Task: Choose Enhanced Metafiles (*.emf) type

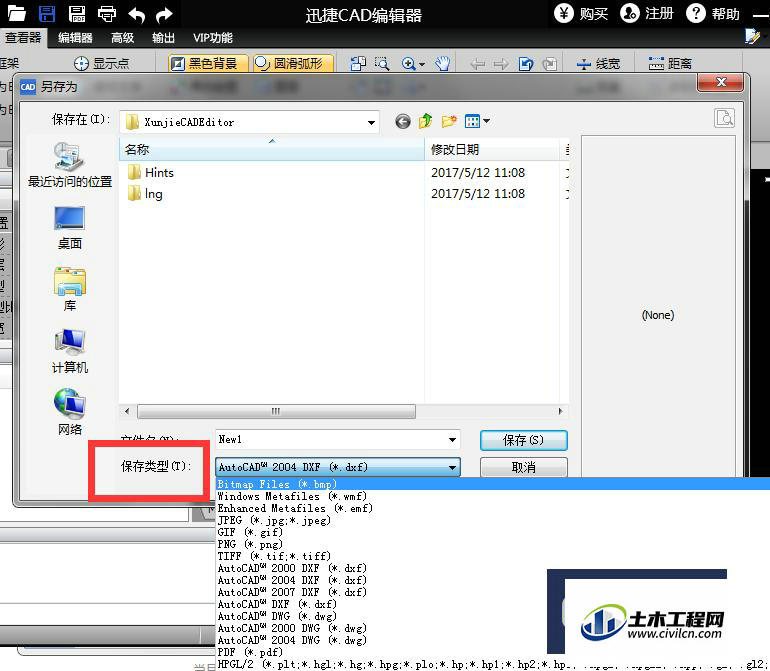Action: (295, 508)
